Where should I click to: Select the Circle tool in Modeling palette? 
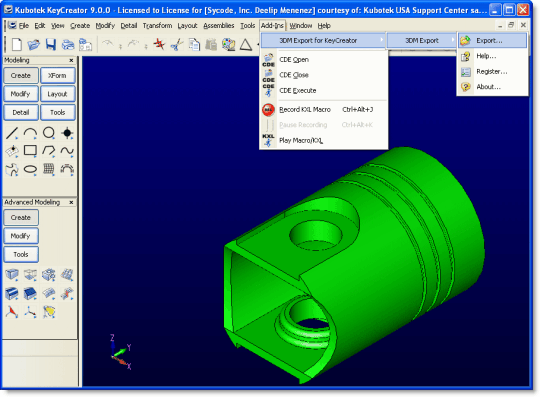(x=49, y=133)
